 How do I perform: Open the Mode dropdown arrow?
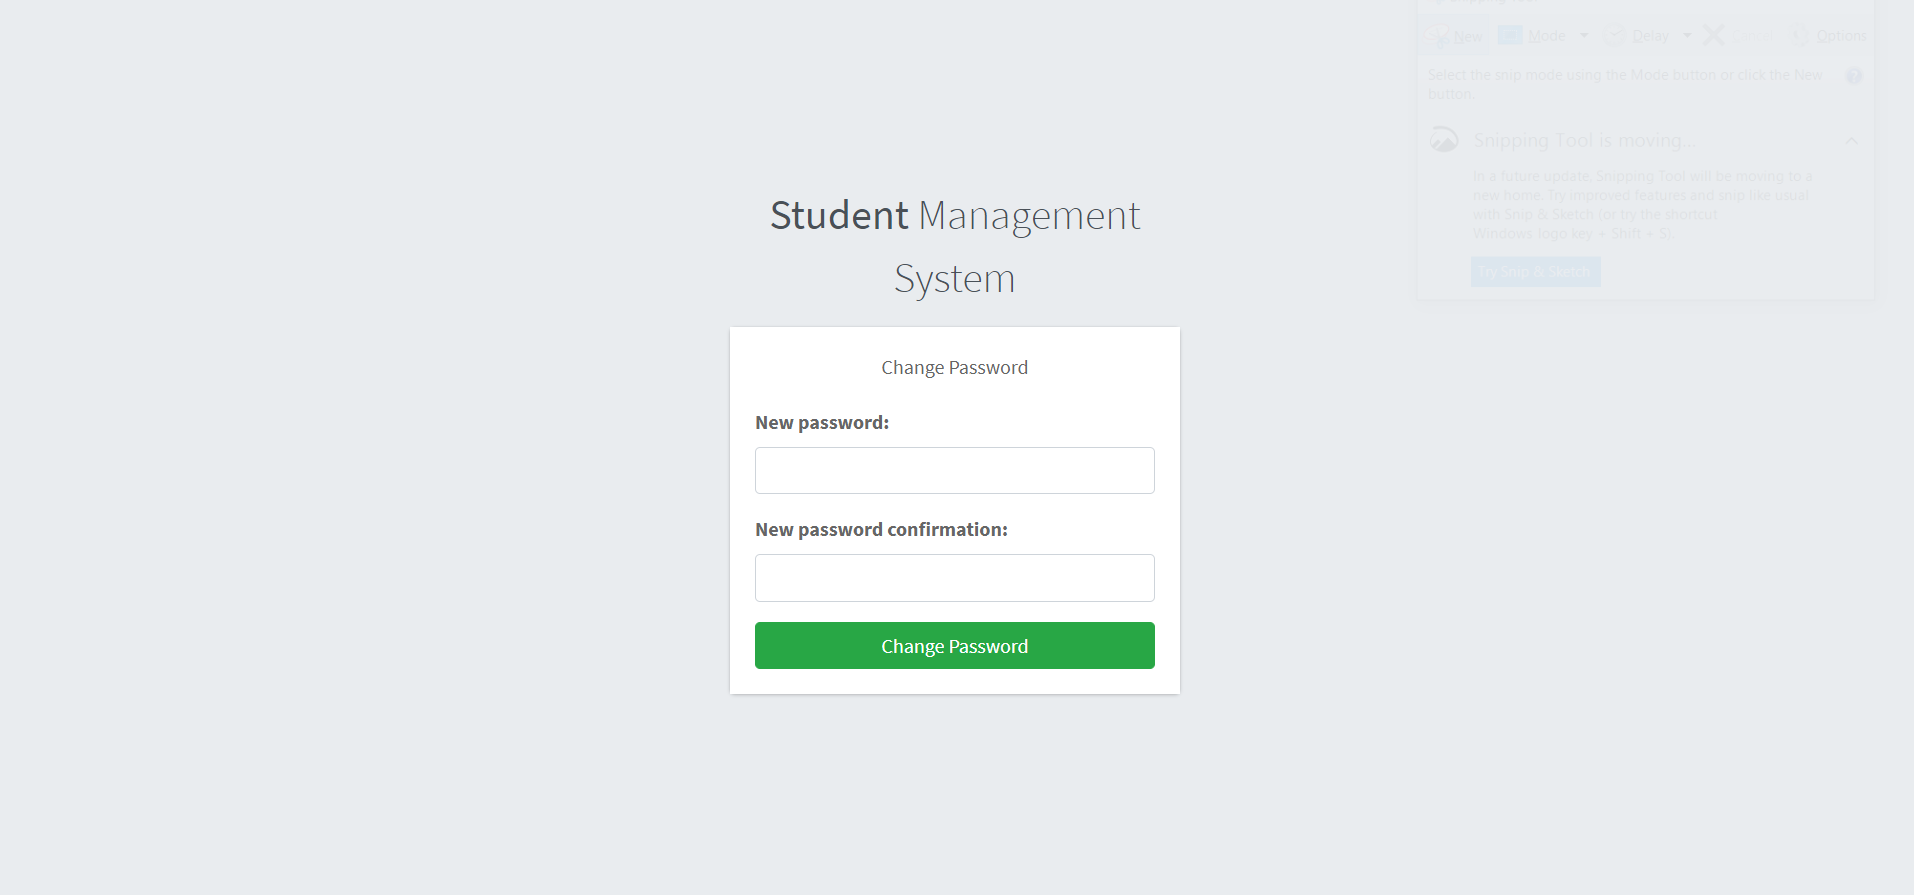tap(1584, 34)
